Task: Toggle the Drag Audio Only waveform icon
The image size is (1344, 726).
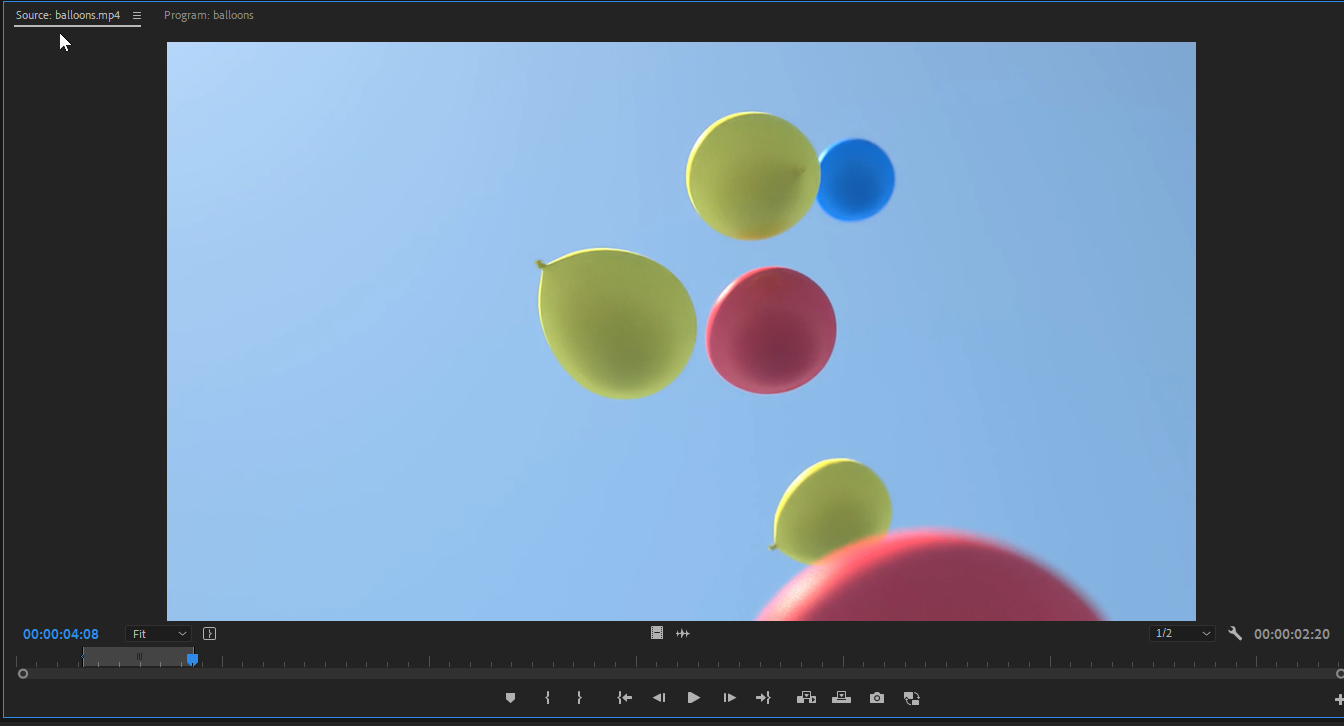Action: pos(683,633)
